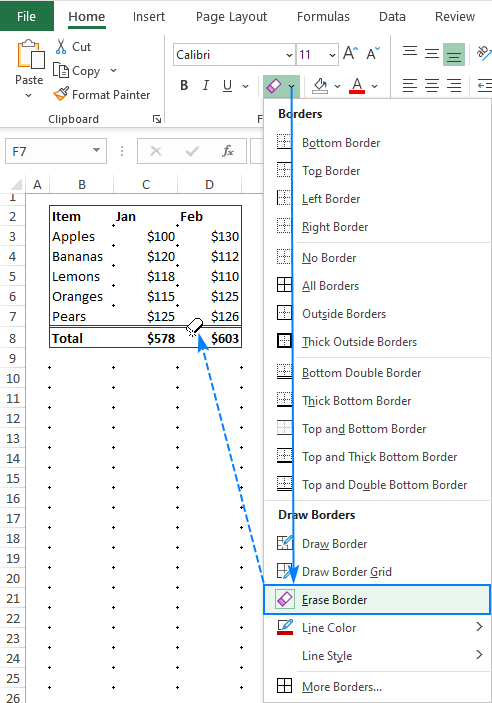The width and height of the screenshot is (492, 703).
Task: Increase font size with larger A
Action: tap(350, 53)
